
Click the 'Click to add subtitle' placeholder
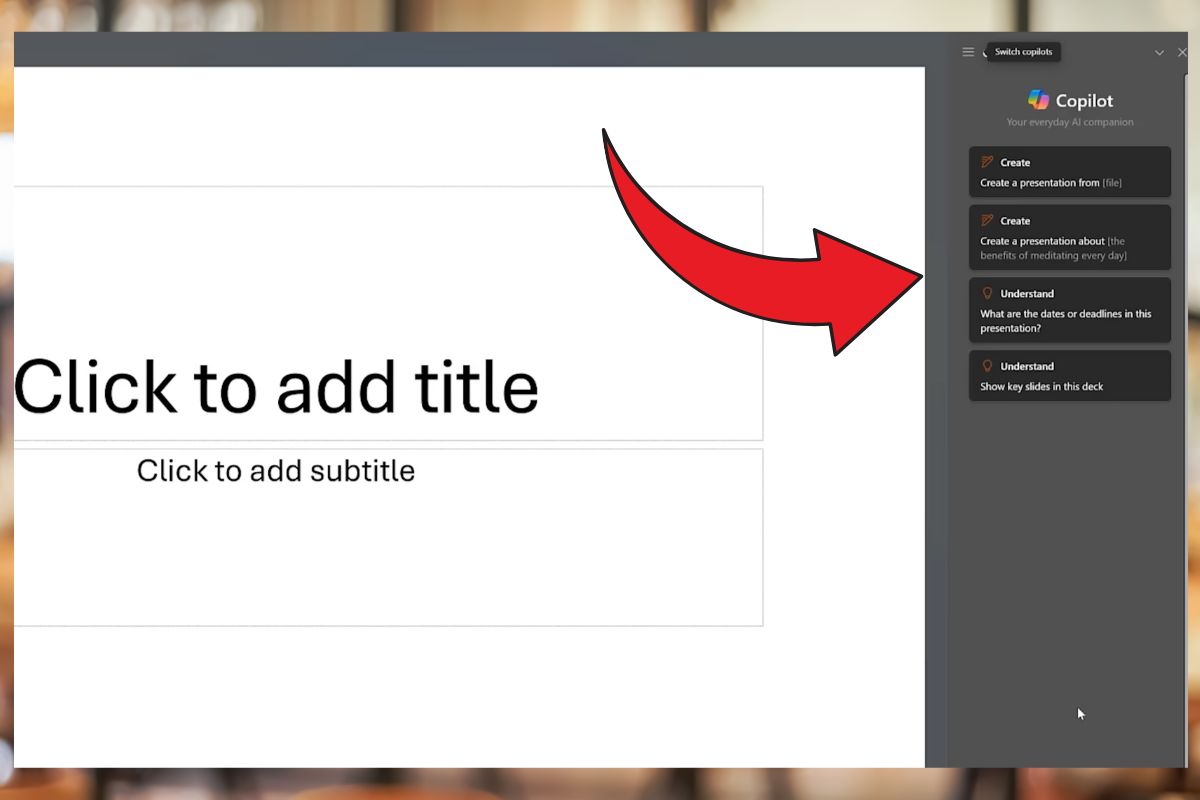point(388,537)
